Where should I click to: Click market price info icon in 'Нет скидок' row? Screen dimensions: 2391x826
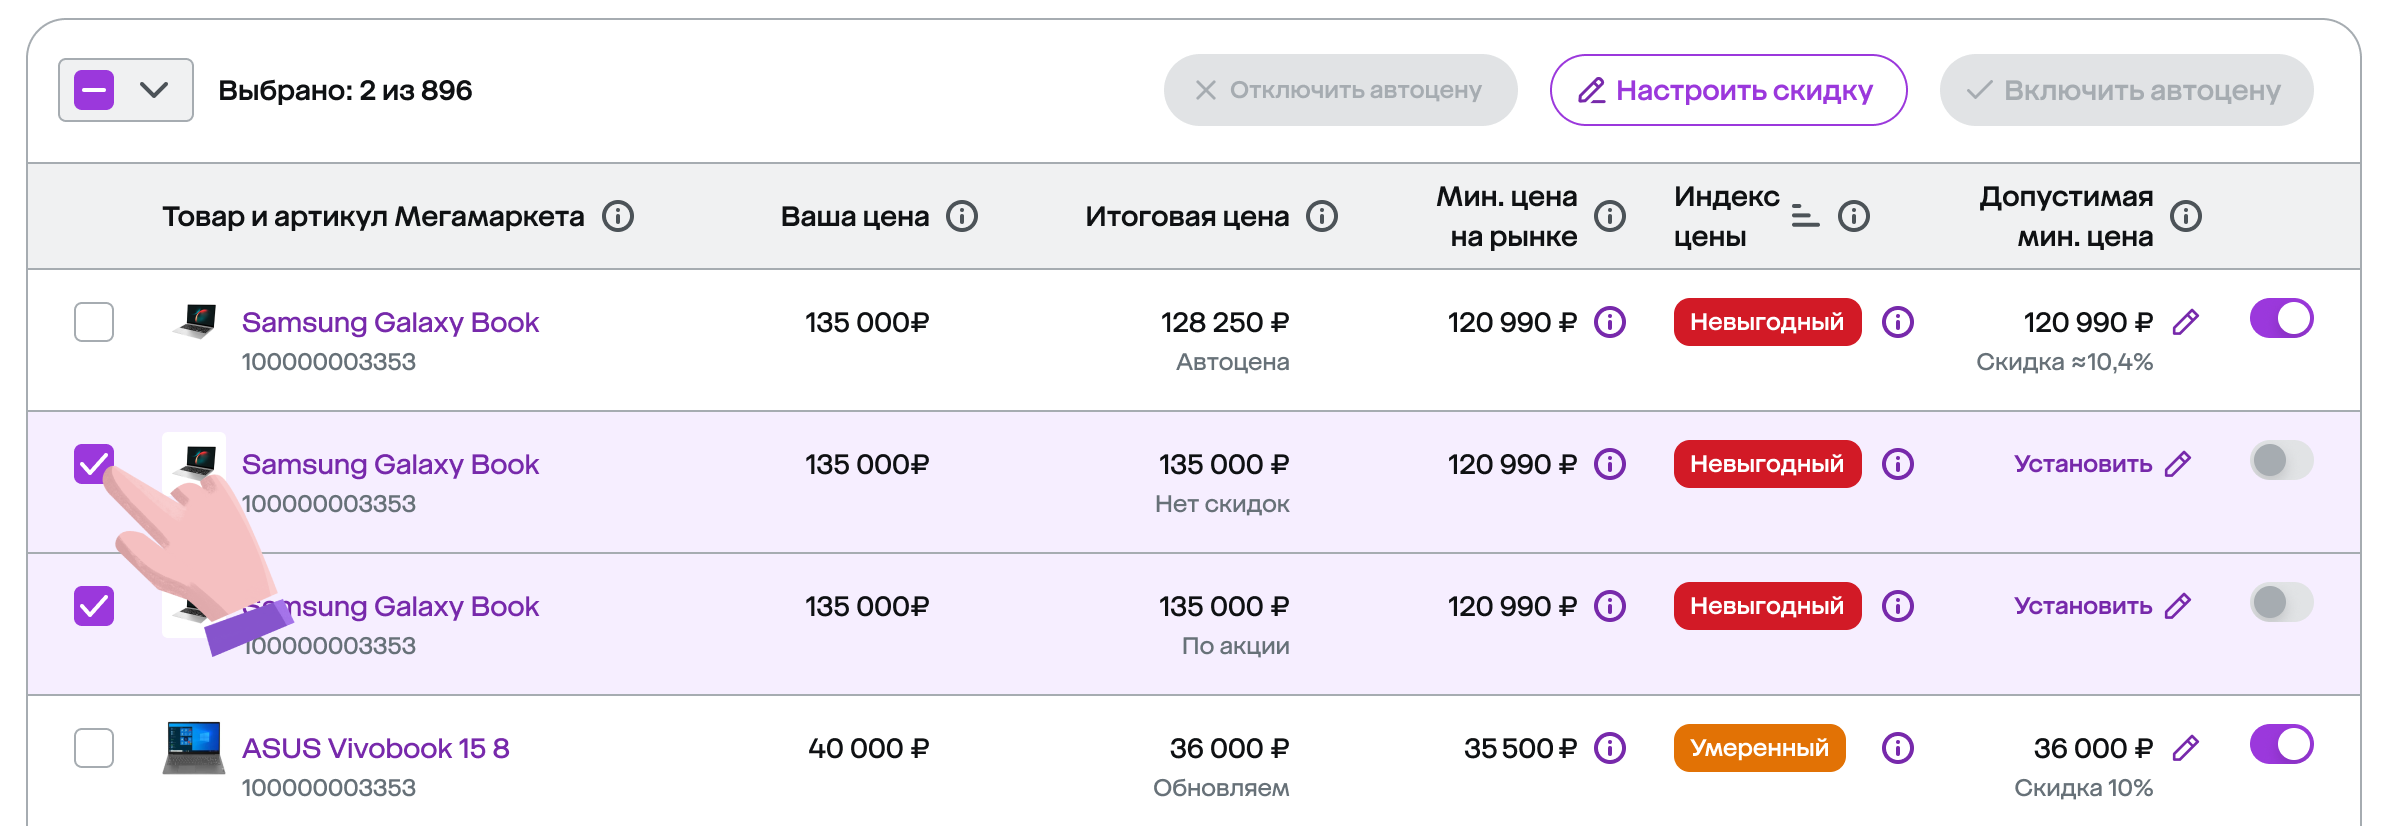coord(1610,464)
